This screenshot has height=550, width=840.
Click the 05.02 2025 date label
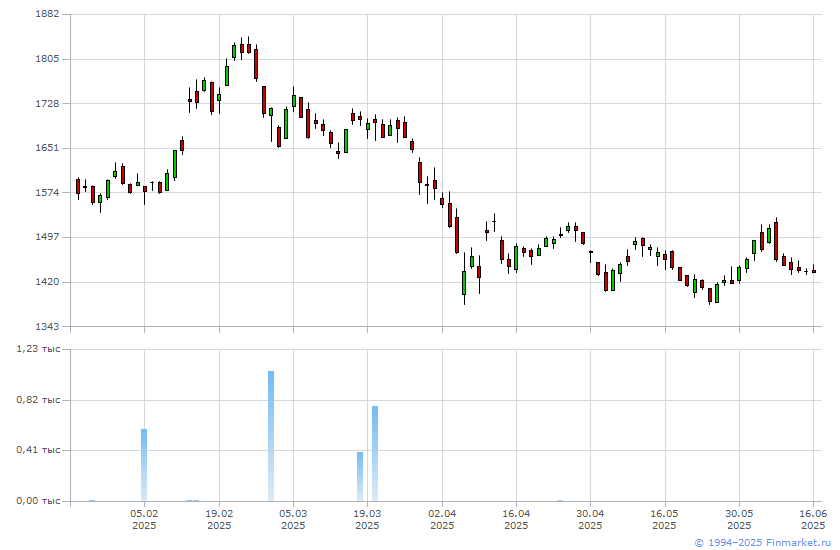point(144,519)
